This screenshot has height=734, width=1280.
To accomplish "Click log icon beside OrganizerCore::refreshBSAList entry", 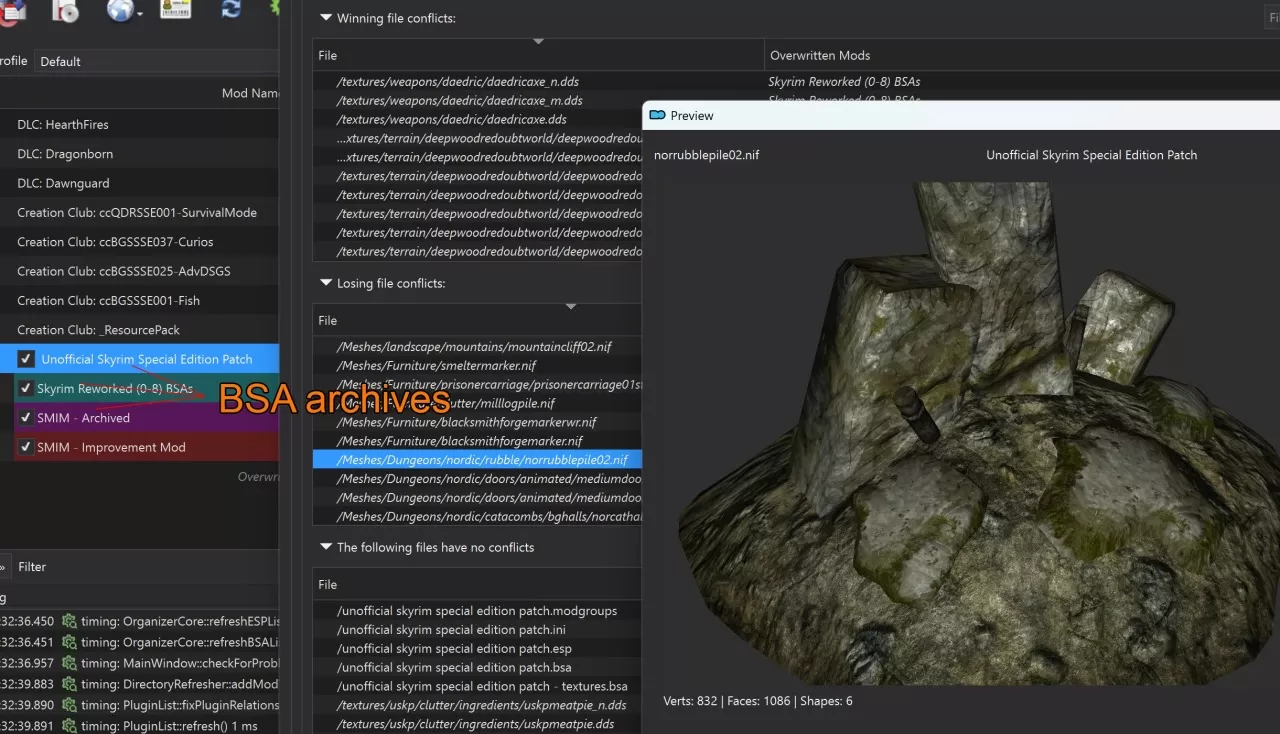I will tap(69, 642).
